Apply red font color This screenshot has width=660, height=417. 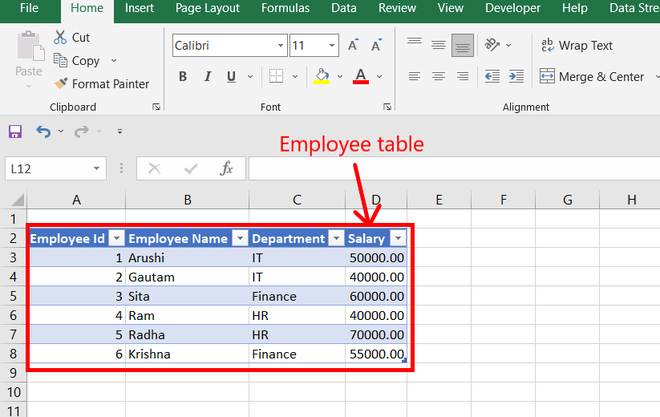coord(361,76)
